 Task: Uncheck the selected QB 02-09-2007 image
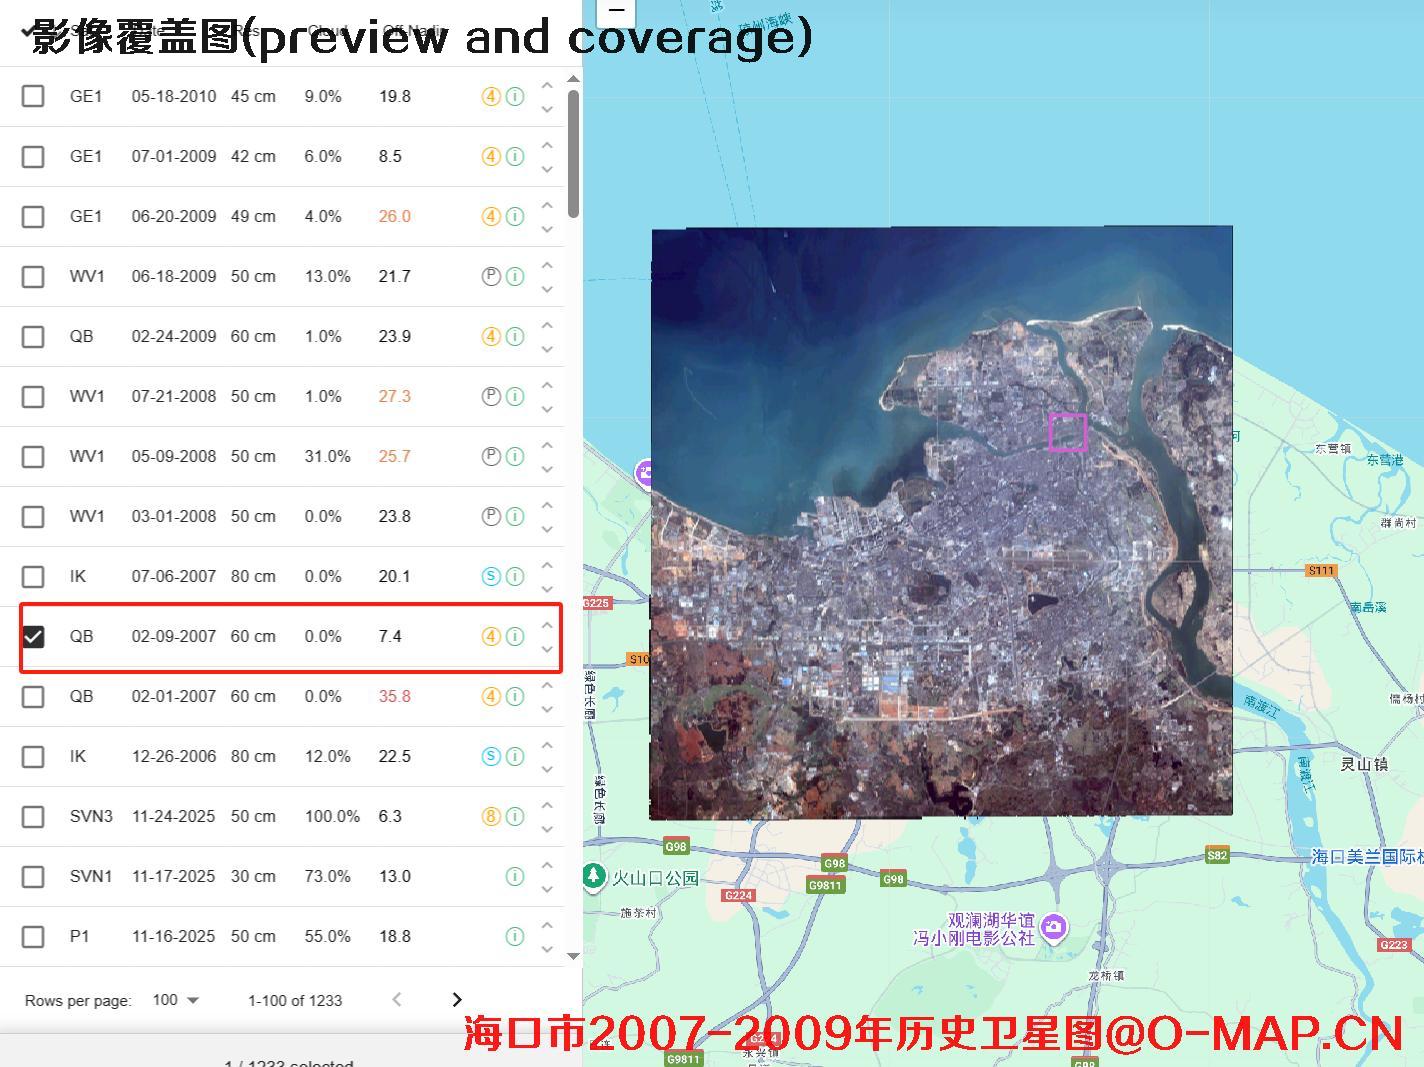33,636
